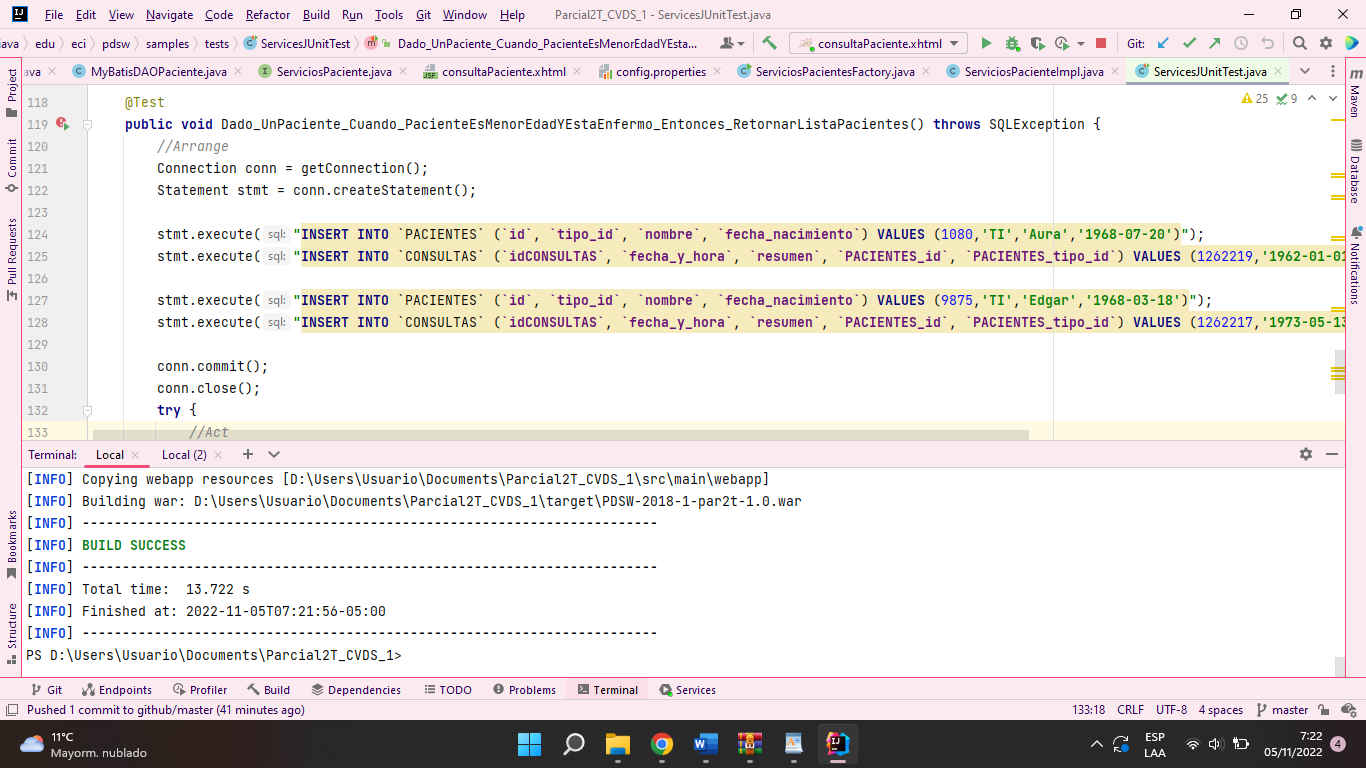The width and height of the screenshot is (1366, 768).
Task: Open Search Everywhere magnifier icon
Action: 1299,43
